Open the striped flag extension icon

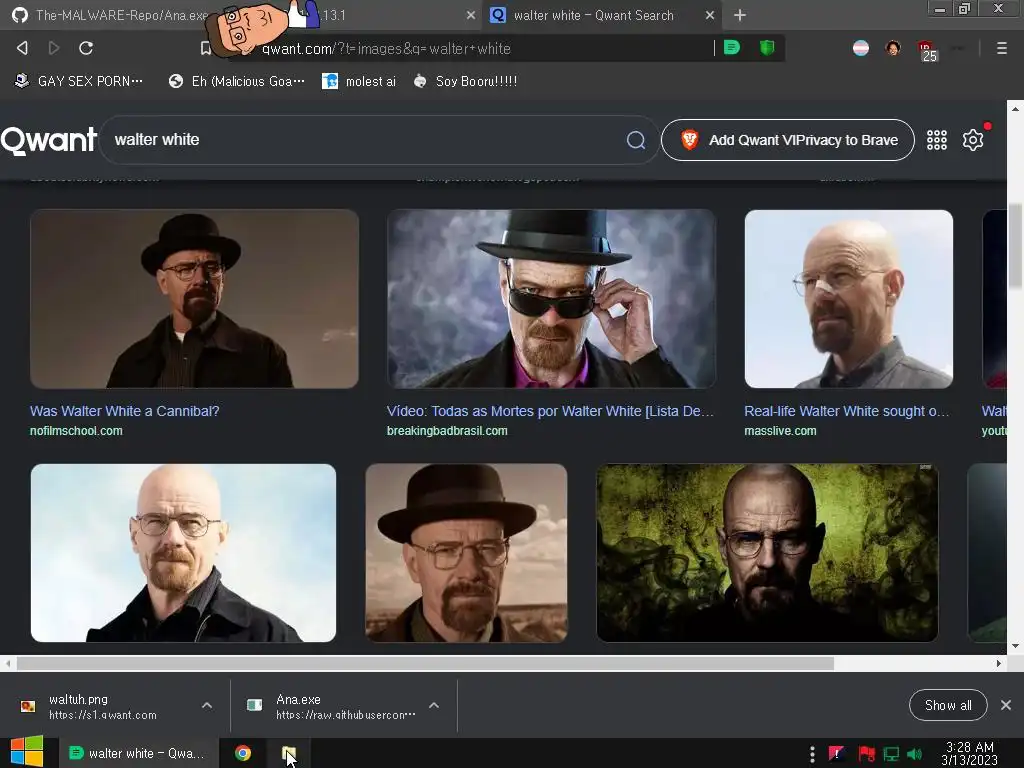[x=861, y=48]
